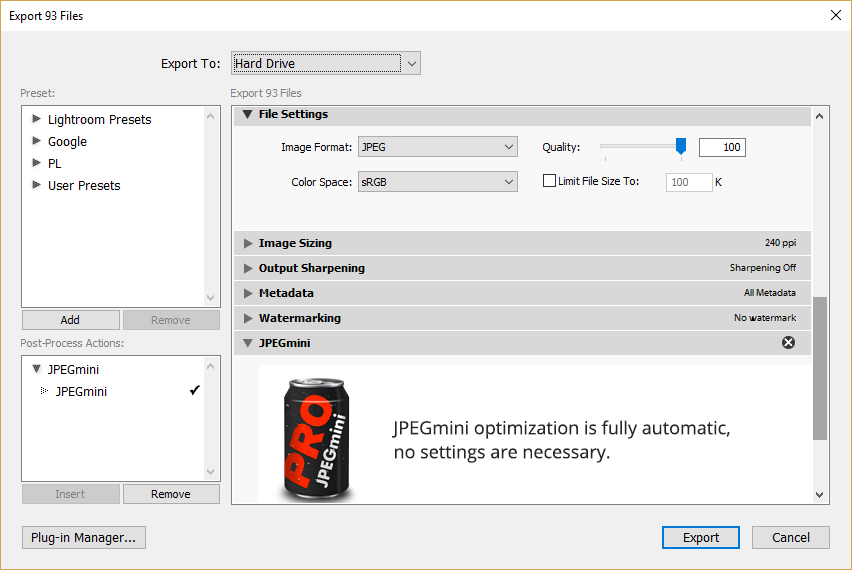Remove the JPEGmini post-process action (X icon)

[788, 342]
